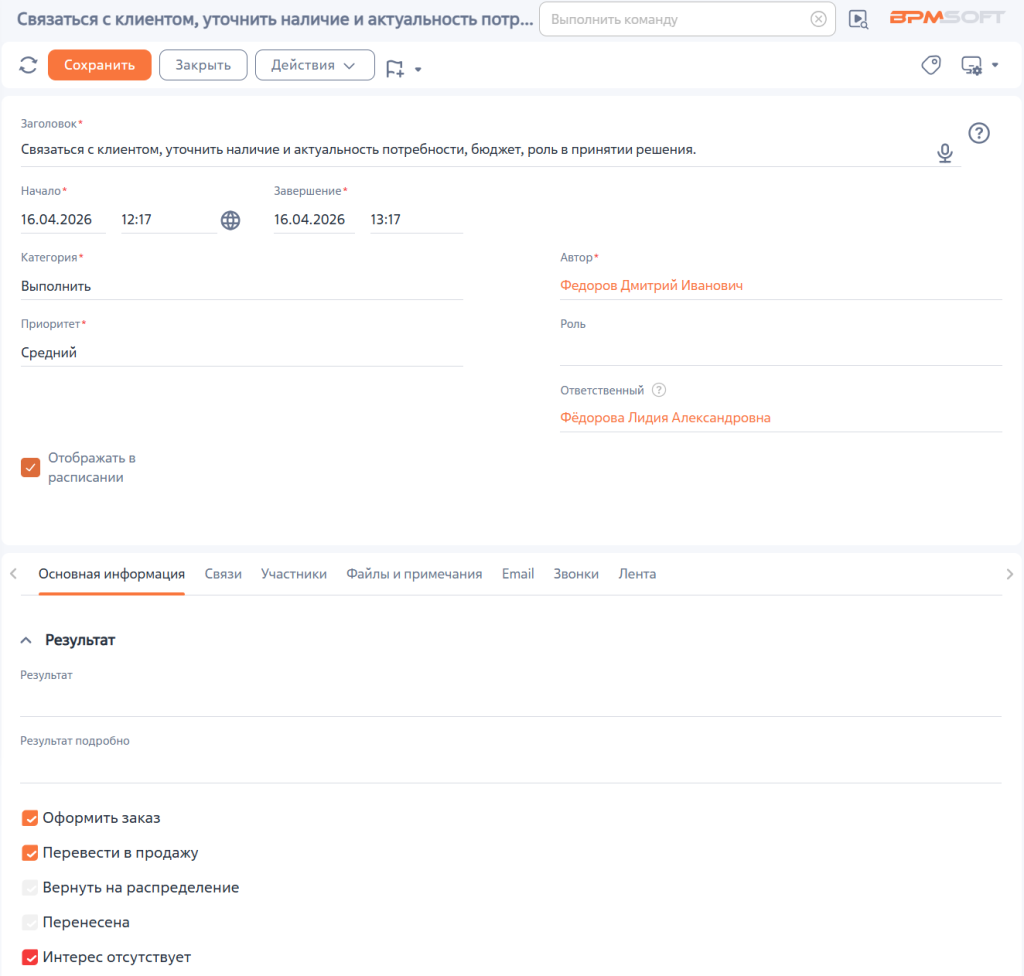This screenshot has height=976, width=1024.
Task: Open the process log play icon
Action: click(858, 19)
